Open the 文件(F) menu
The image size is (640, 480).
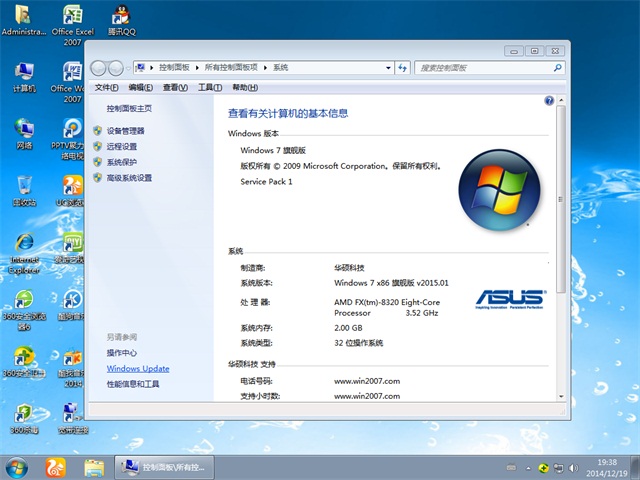107,88
